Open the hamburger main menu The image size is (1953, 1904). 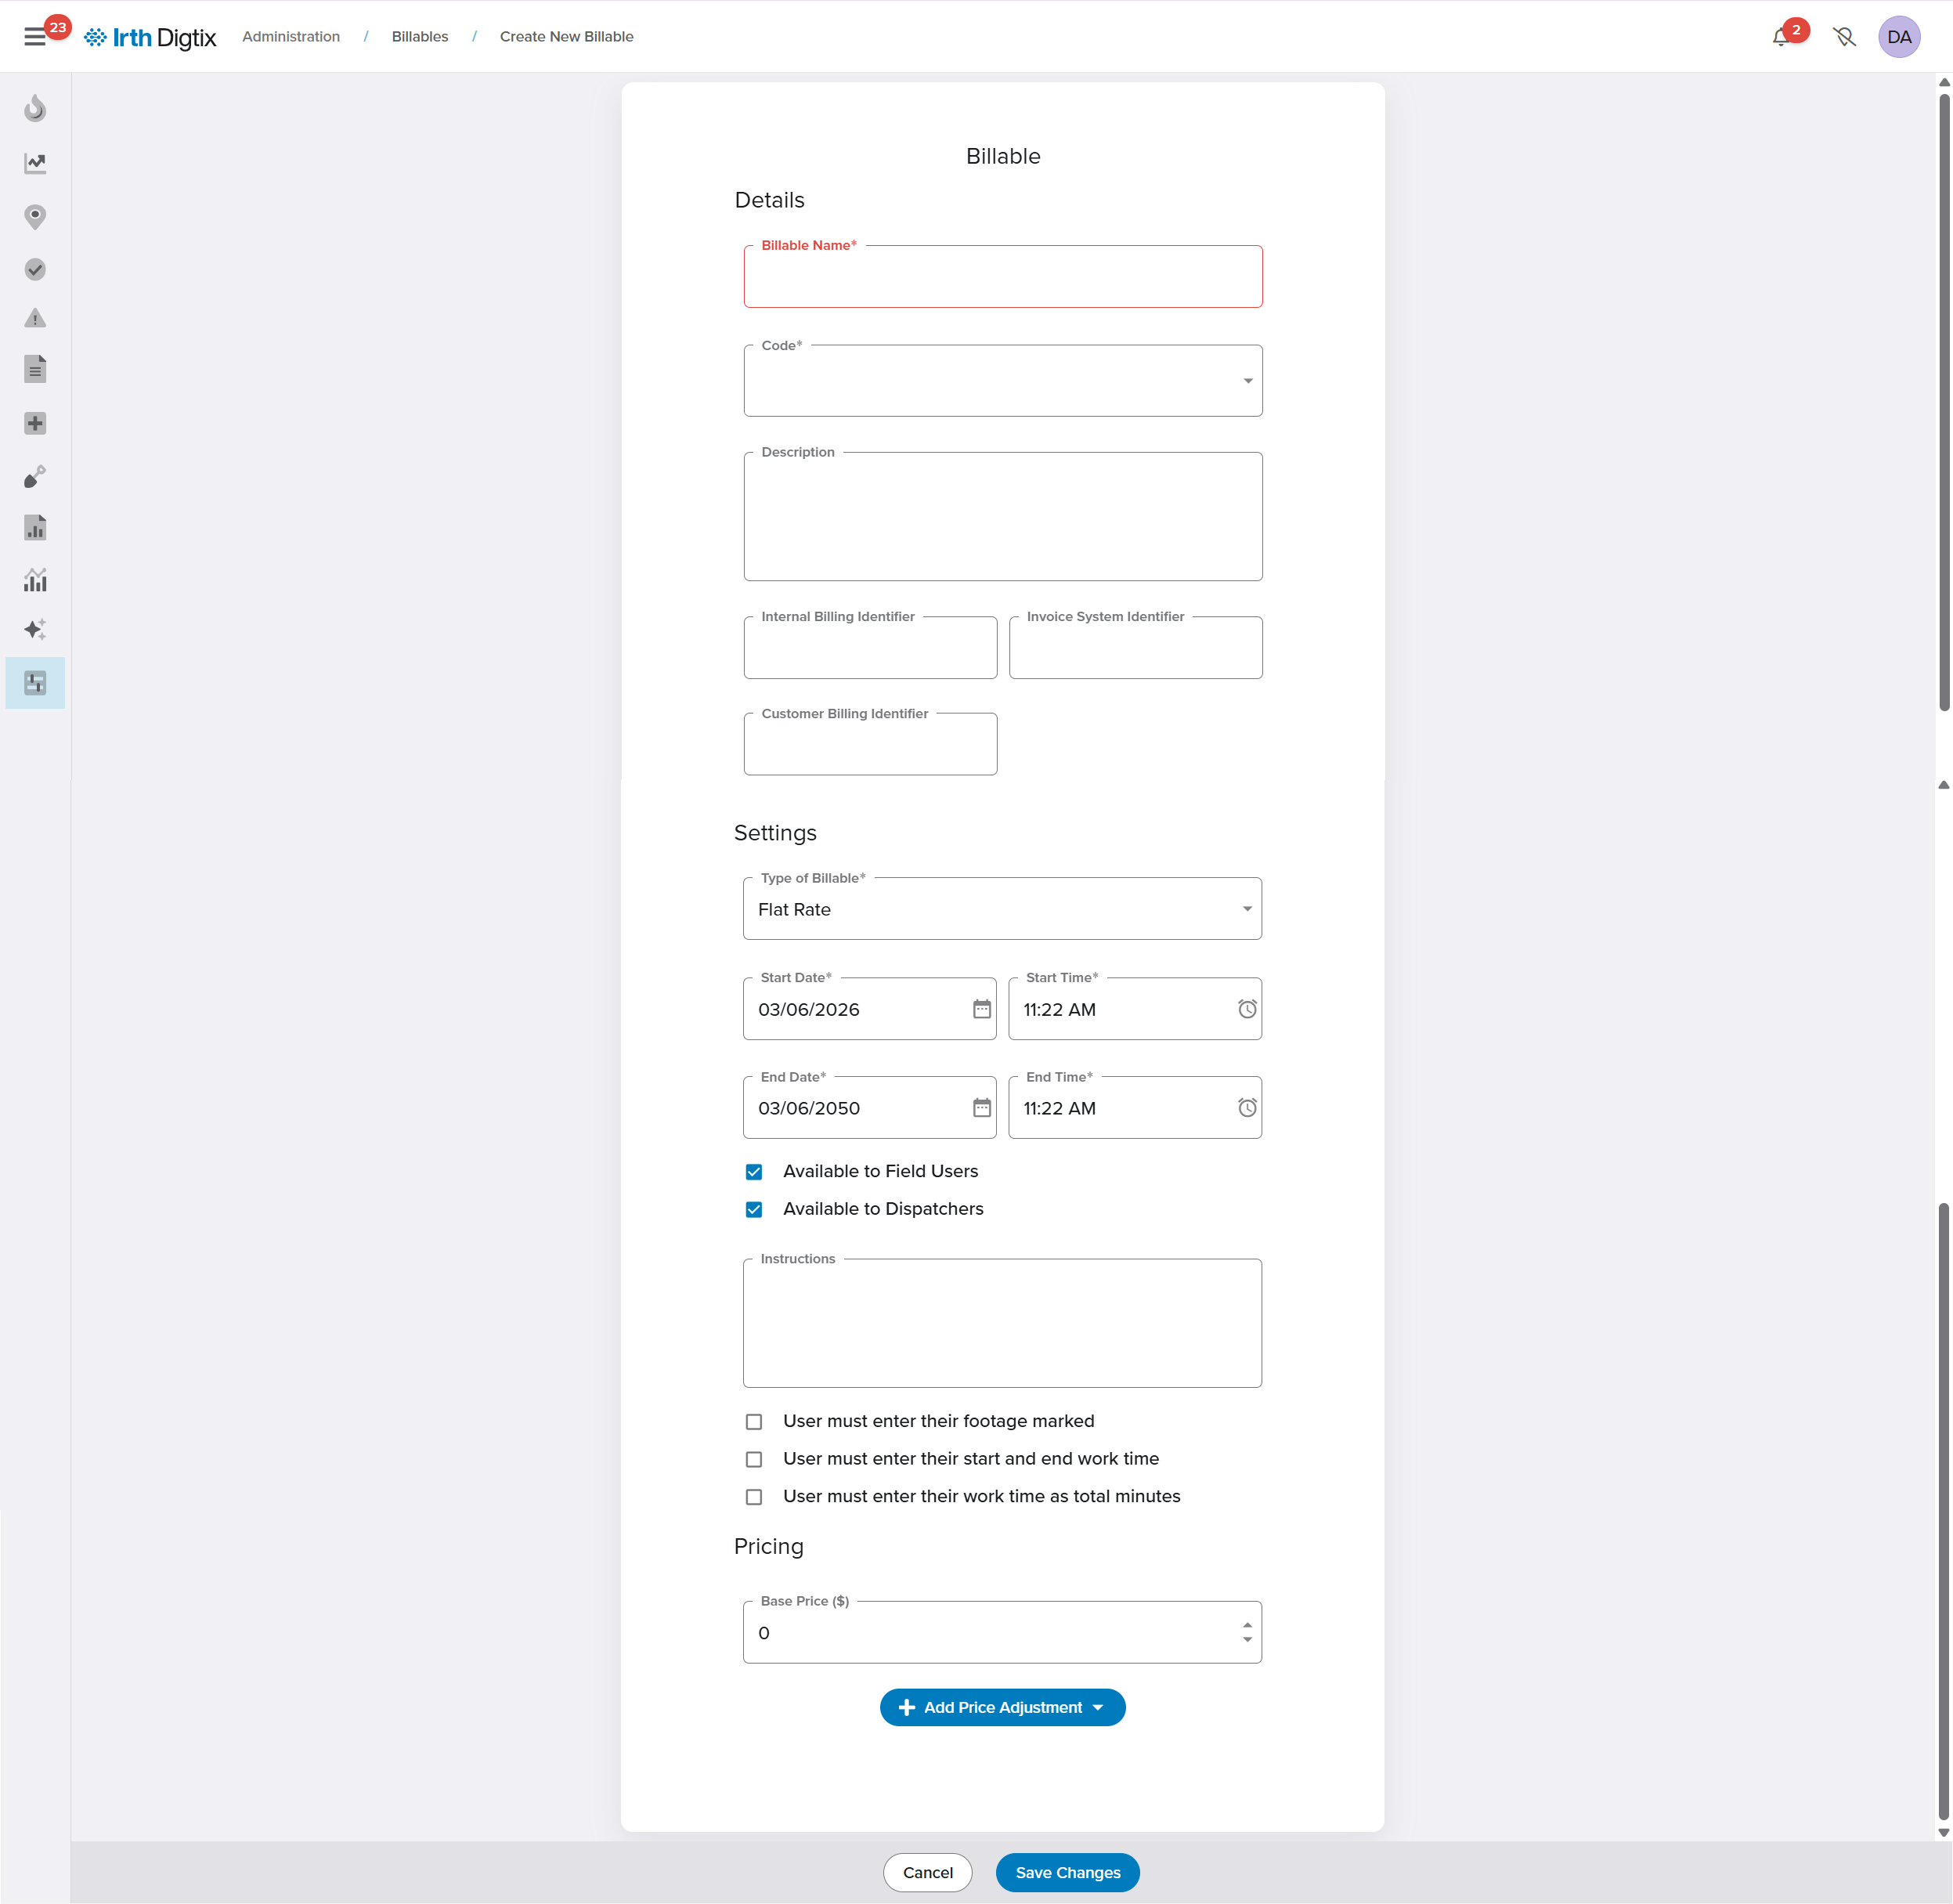click(35, 37)
